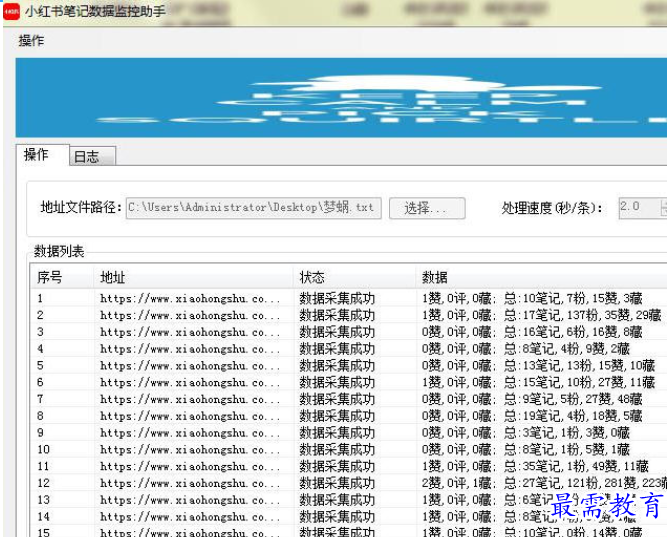
Task: Click data '总:15笔记, 10粉, 27赞, 11藏'
Action: coord(579,382)
